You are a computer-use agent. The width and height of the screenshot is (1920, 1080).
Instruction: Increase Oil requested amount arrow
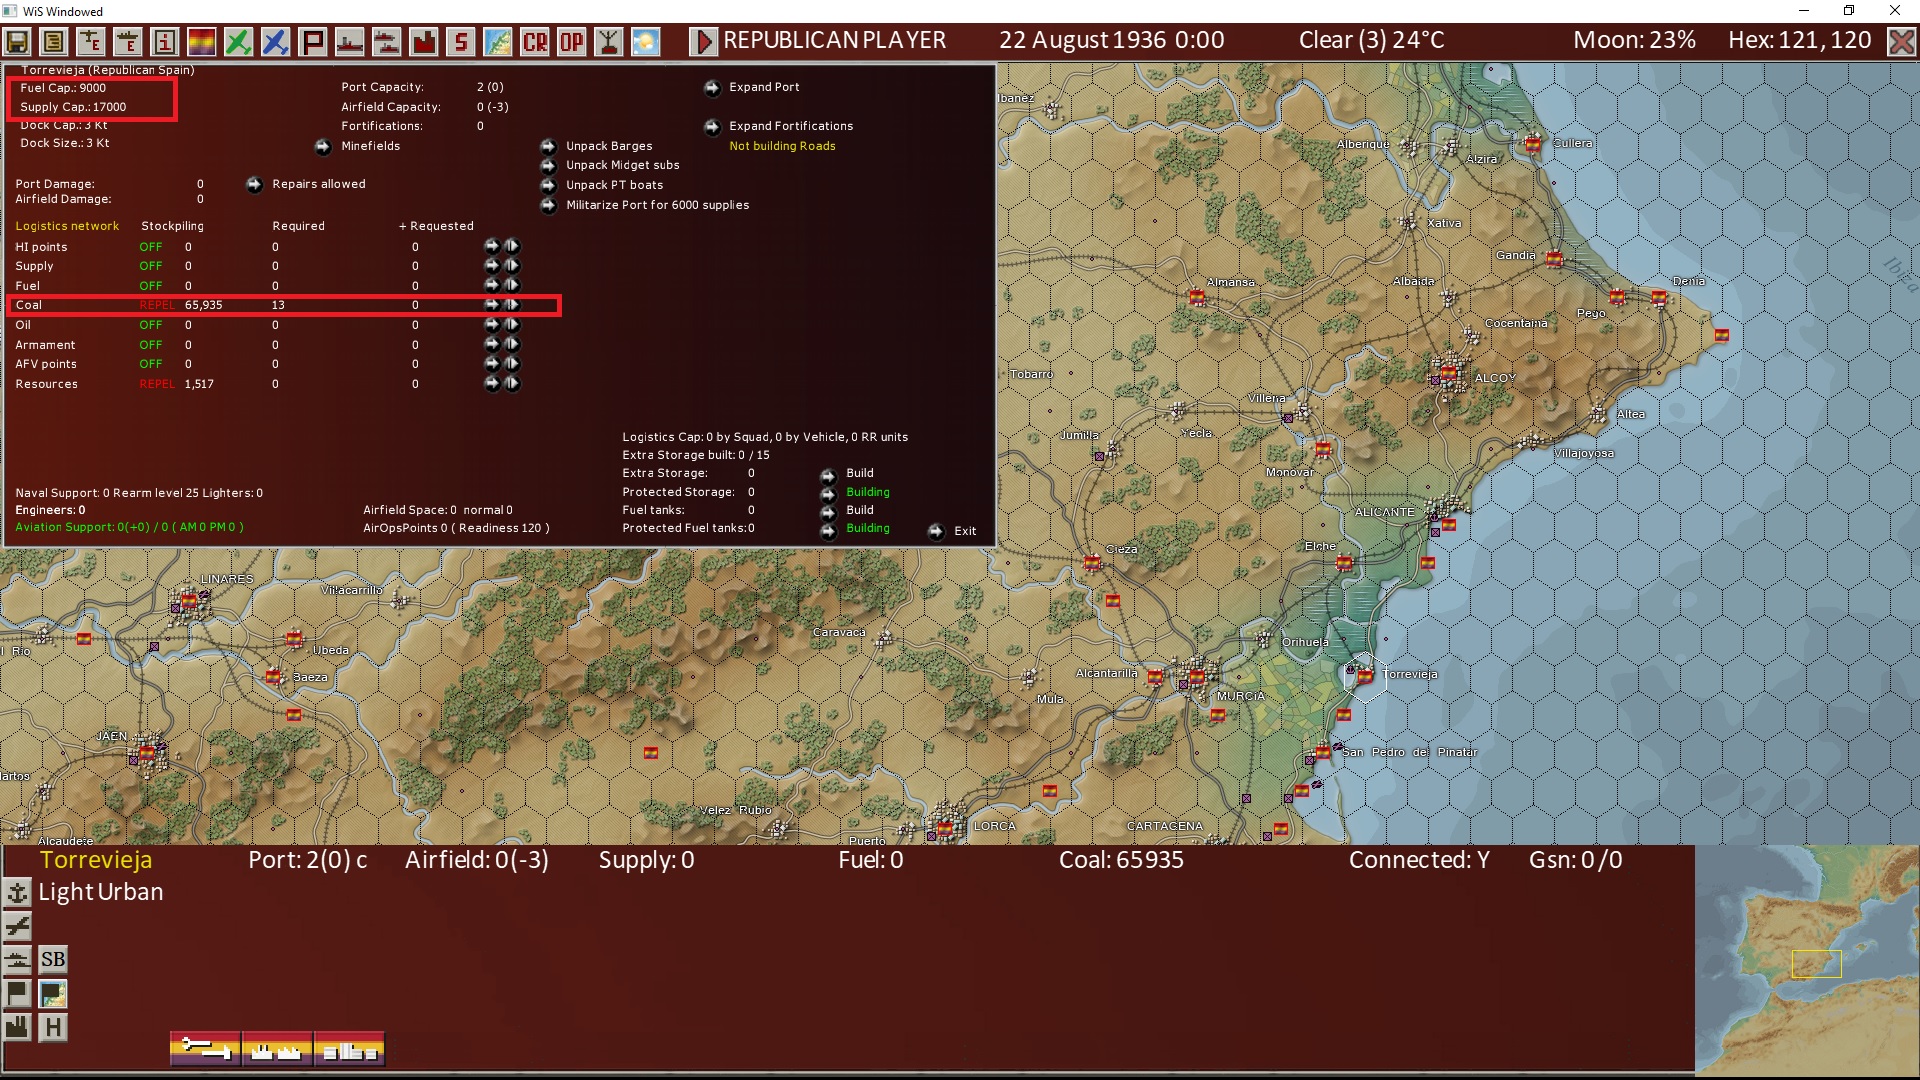tap(492, 325)
